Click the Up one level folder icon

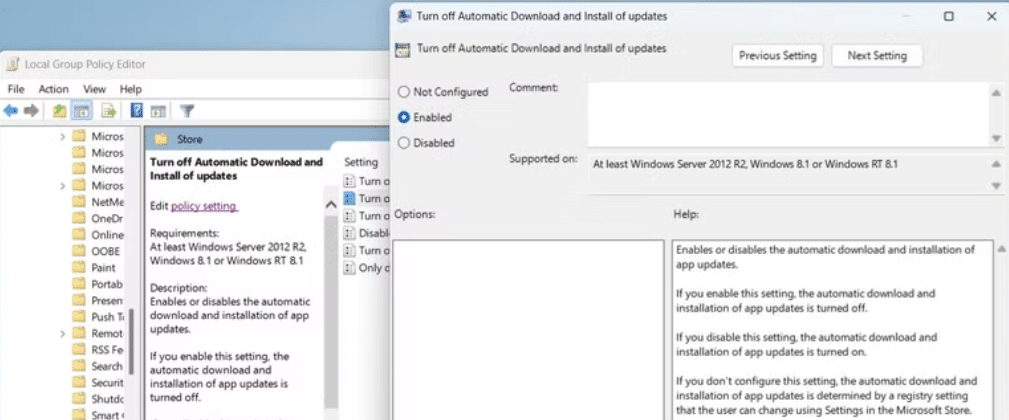pos(60,111)
